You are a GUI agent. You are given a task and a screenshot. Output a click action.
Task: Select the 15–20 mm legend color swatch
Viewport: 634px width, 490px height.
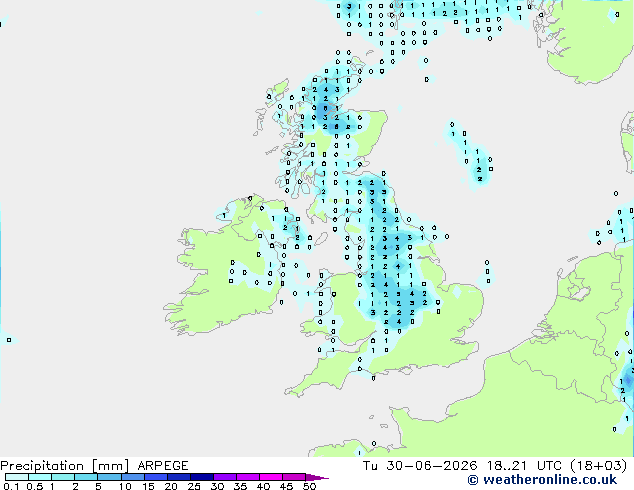(155, 477)
